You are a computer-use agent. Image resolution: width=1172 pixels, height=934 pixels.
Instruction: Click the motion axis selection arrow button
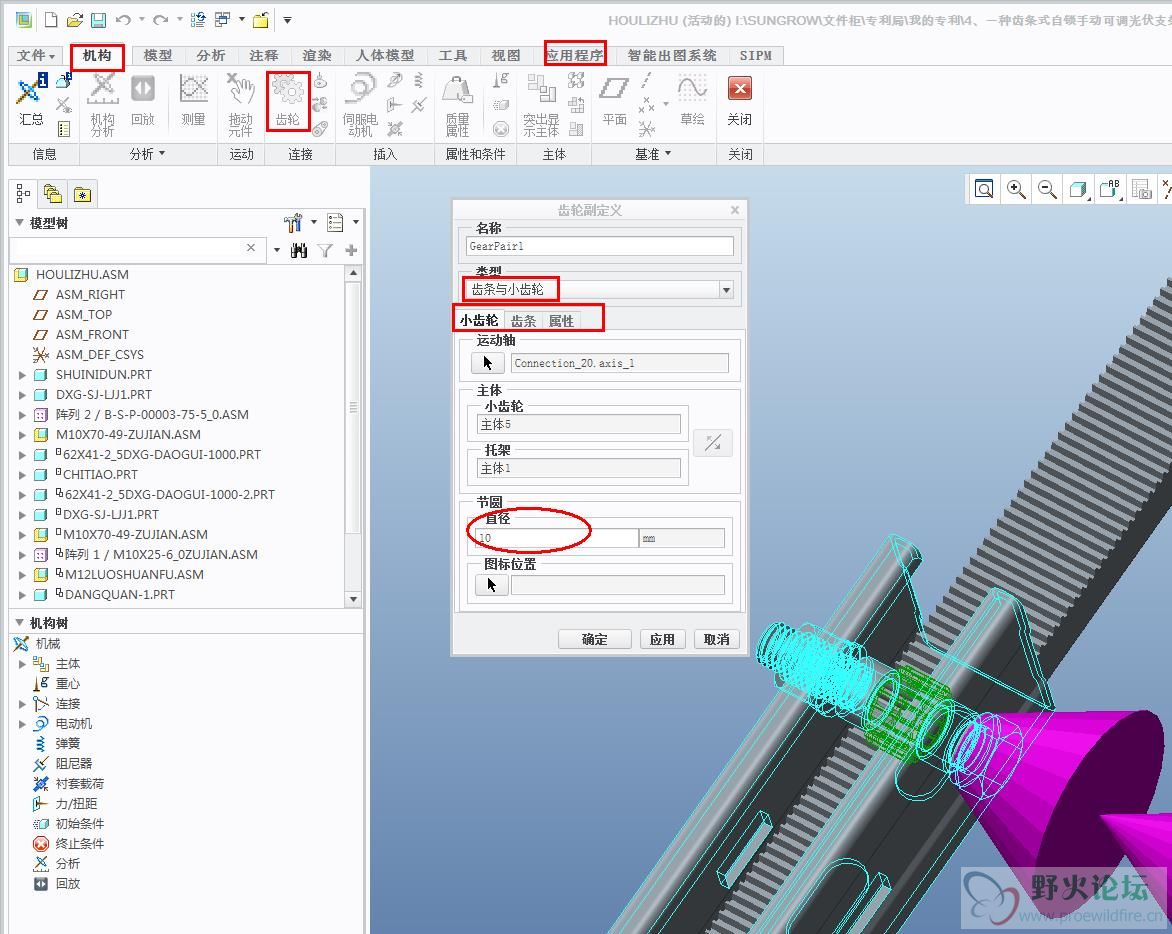tap(488, 363)
